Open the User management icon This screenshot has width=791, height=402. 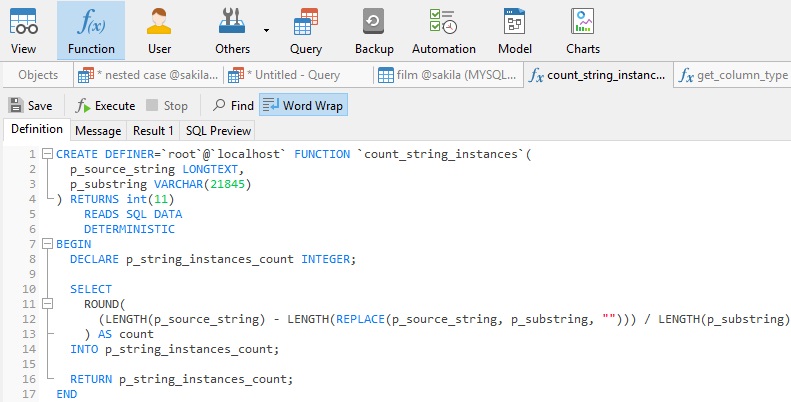(159, 31)
